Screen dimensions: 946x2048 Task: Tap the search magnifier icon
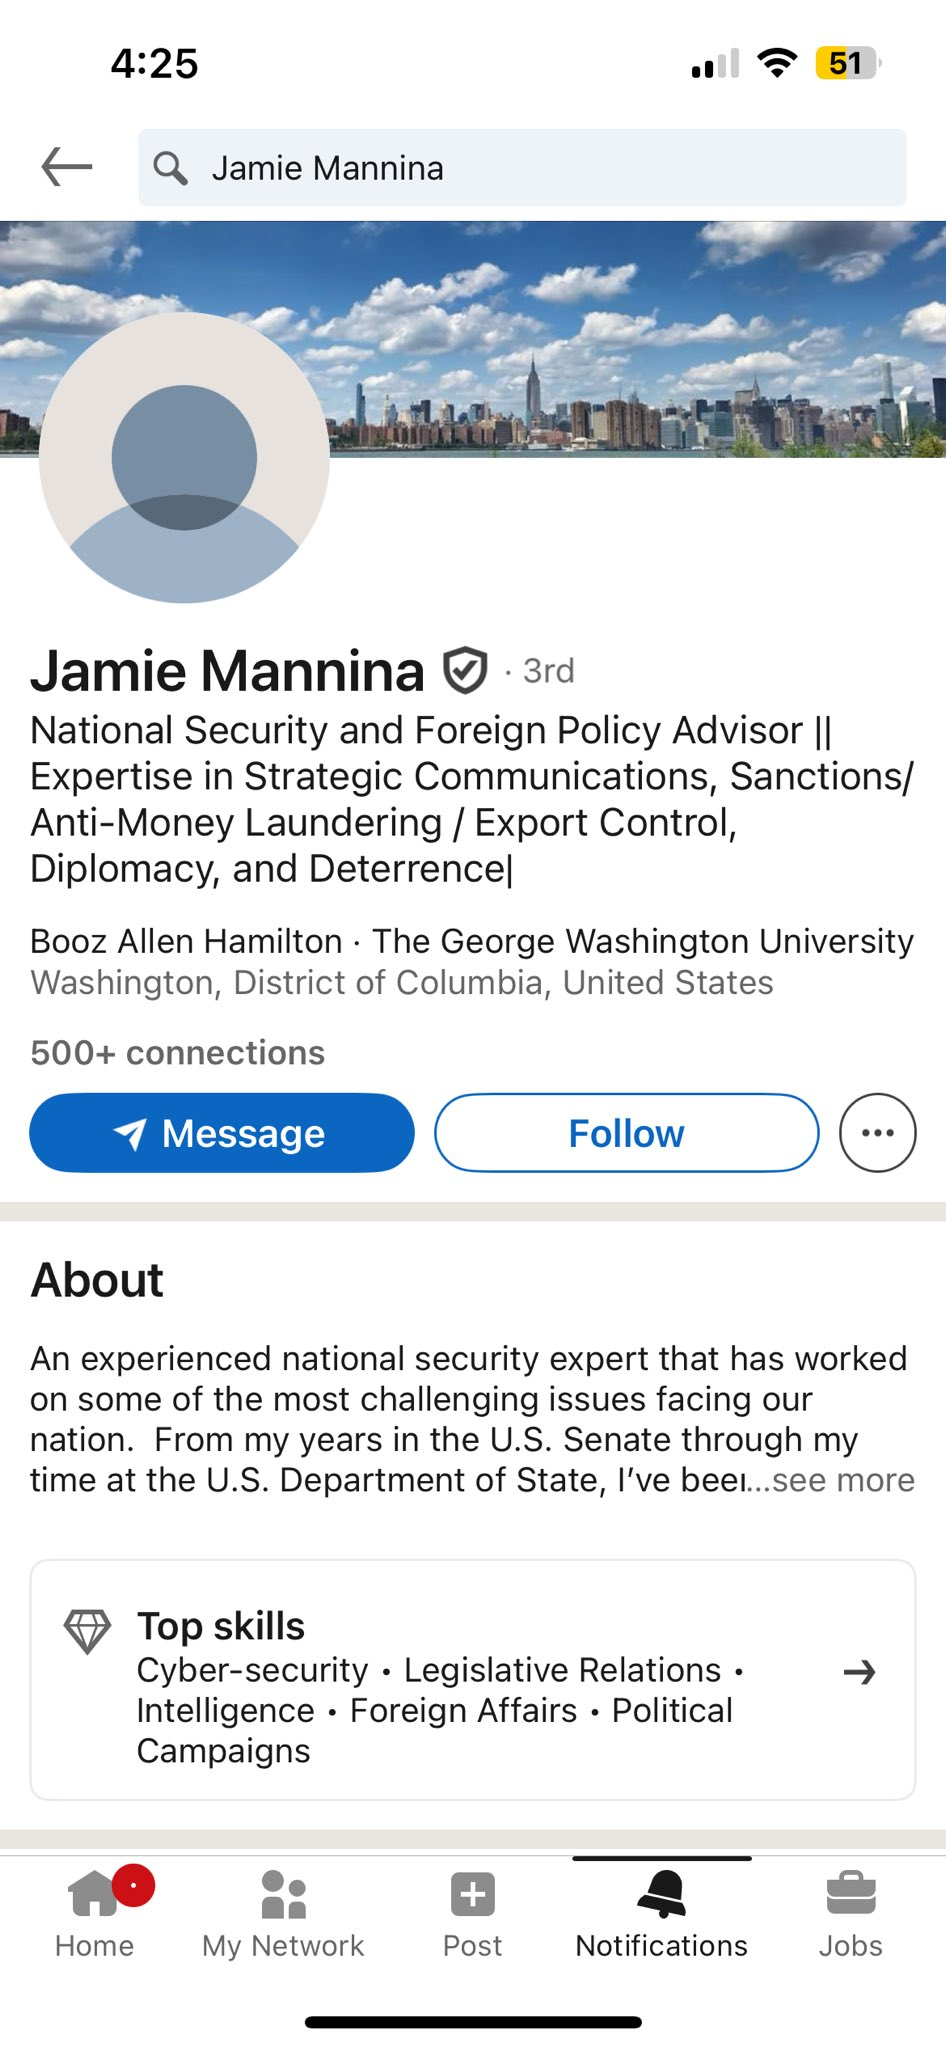[170, 168]
